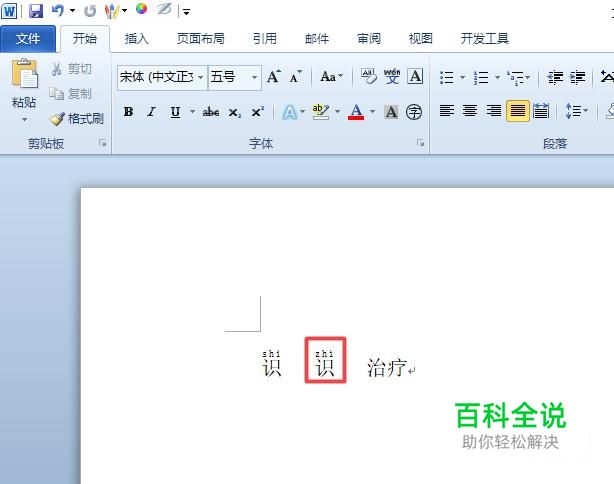Image resolution: width=614 pixels, height=484 pixels.
Task: Expand the 粘贴 options arrow
Action: (24, 119)
